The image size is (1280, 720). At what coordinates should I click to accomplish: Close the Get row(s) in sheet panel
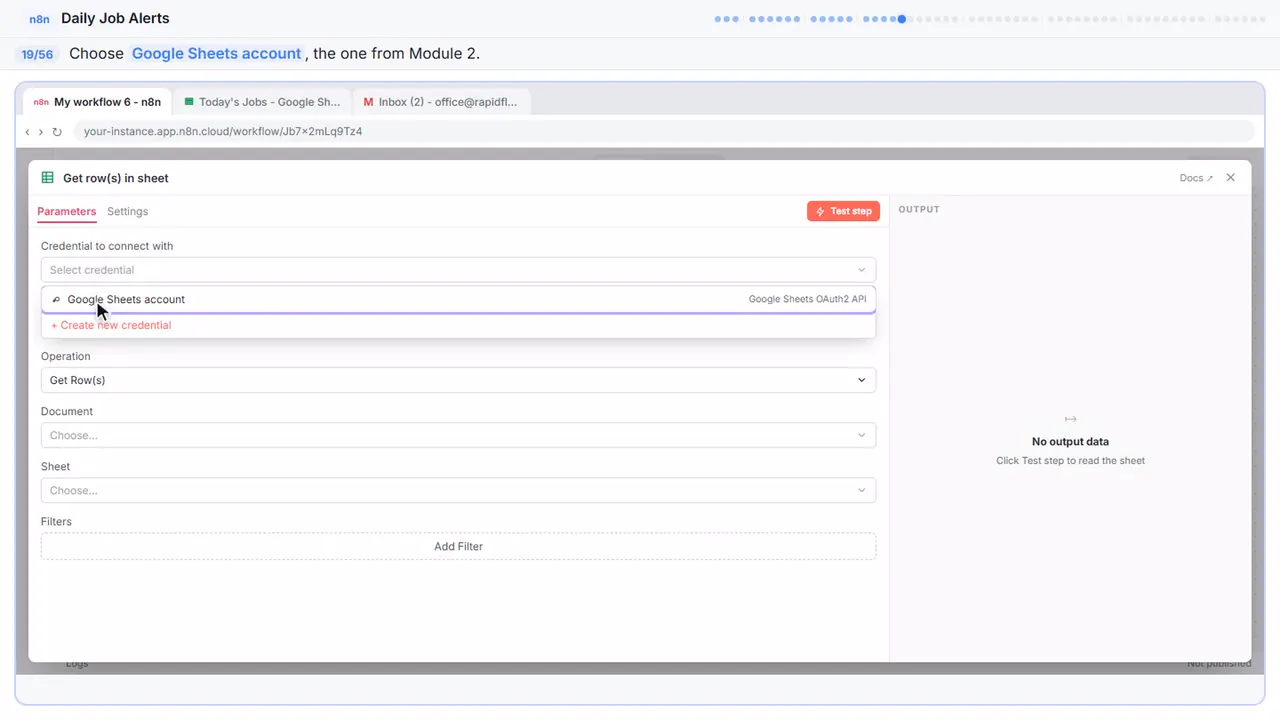(x=1231, y=178)
